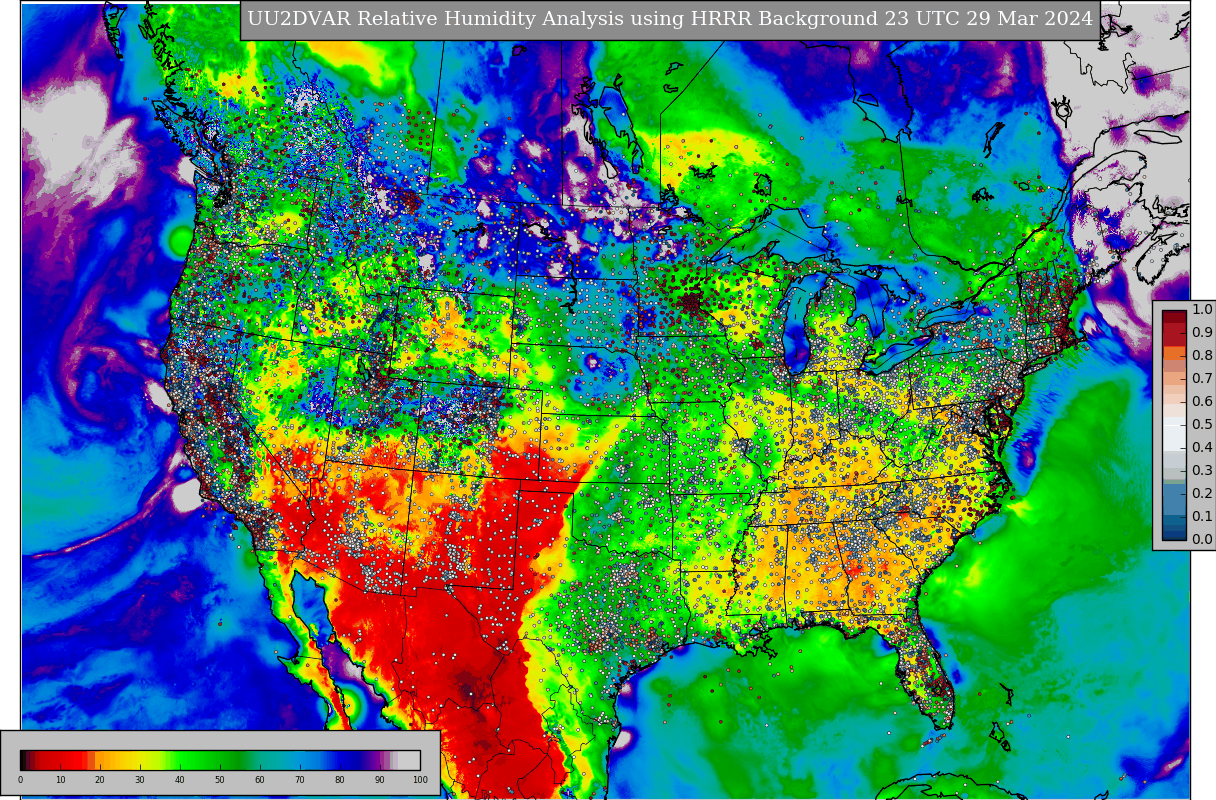Click the 80 tick label on humidity colorbar

(x=340, y=780)
